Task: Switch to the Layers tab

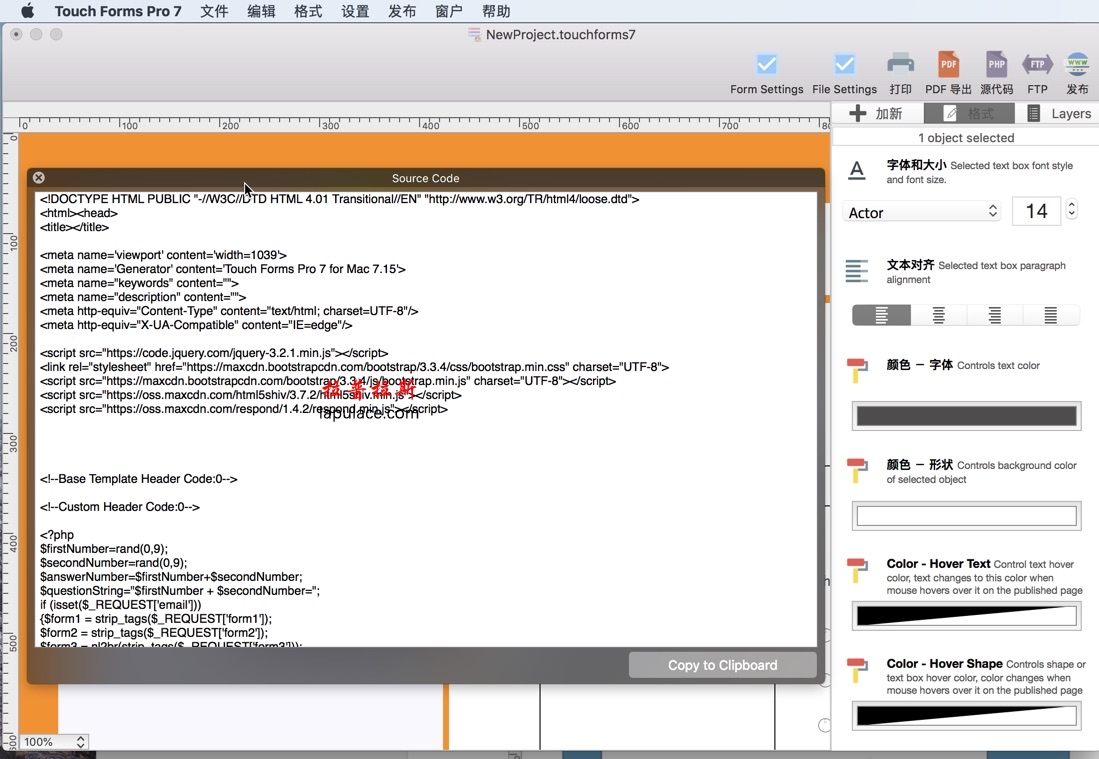Action: click(1058, 114)
